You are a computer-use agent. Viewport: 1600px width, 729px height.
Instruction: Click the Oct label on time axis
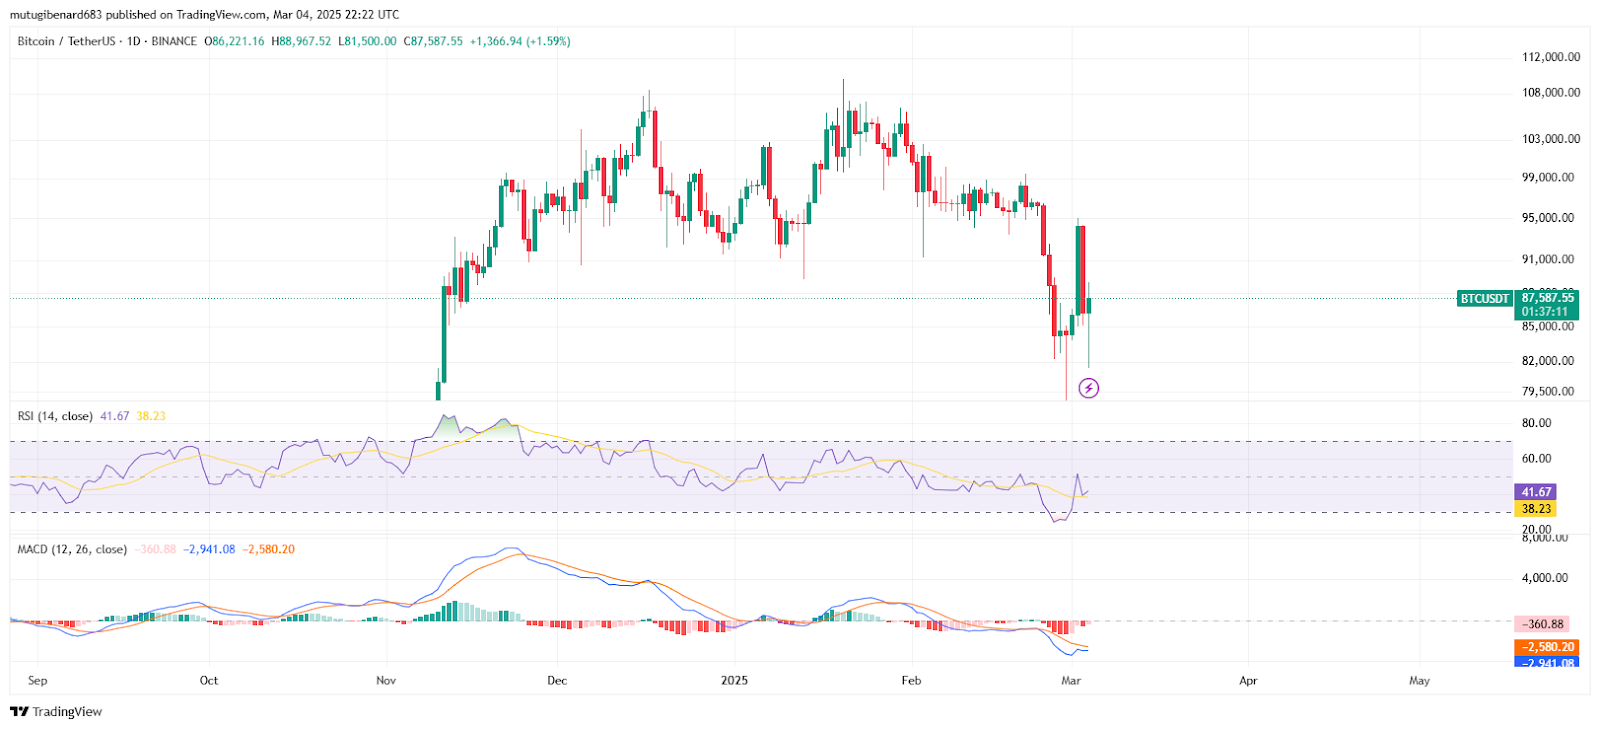209,681
